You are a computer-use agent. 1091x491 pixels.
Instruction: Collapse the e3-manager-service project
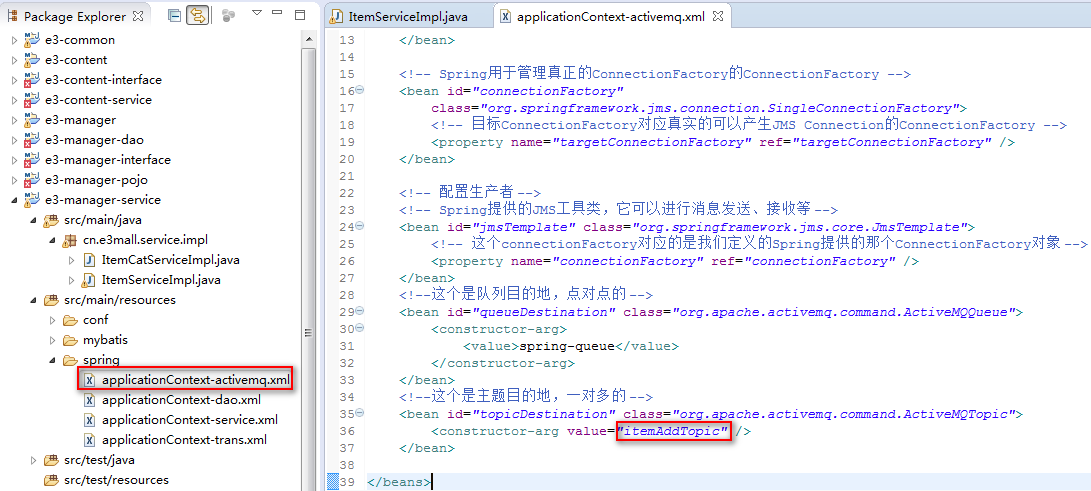[14, 200]
